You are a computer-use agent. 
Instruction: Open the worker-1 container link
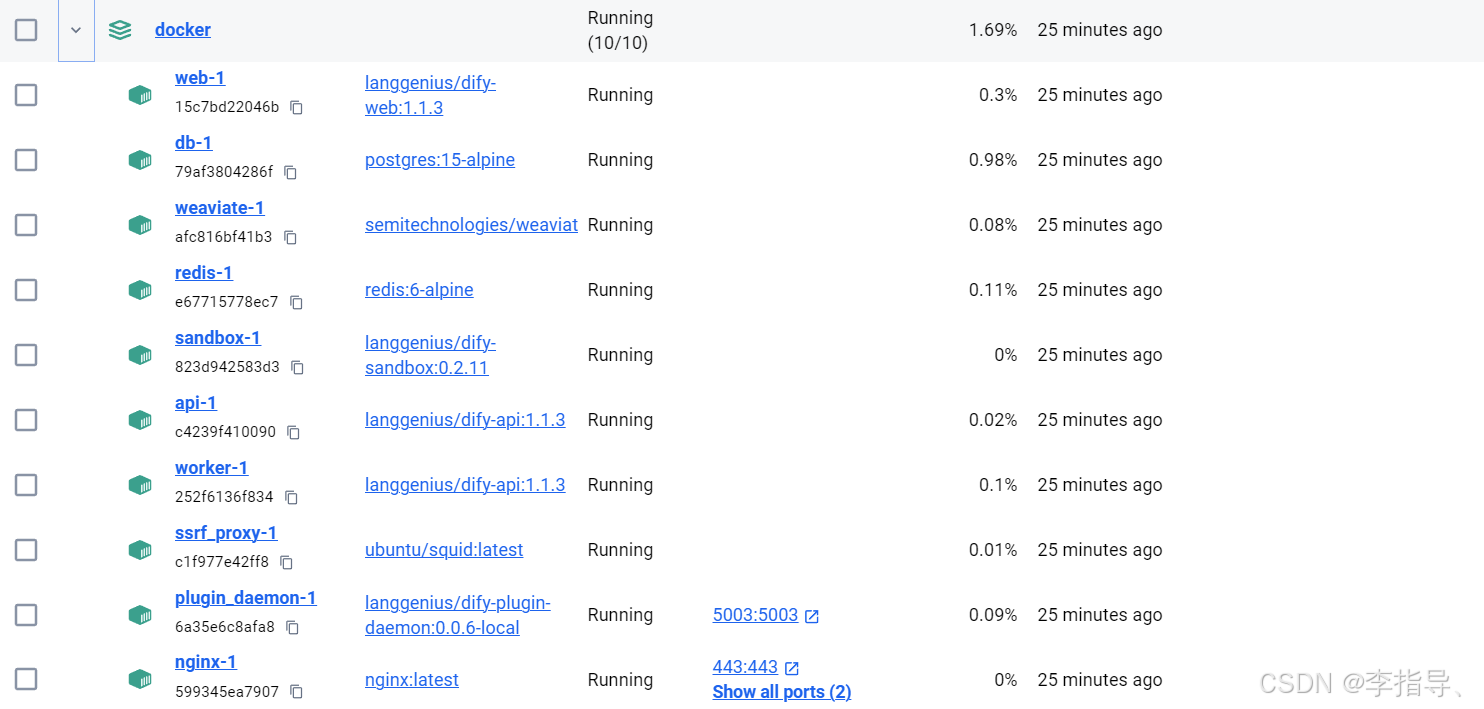tap(212, 468)
